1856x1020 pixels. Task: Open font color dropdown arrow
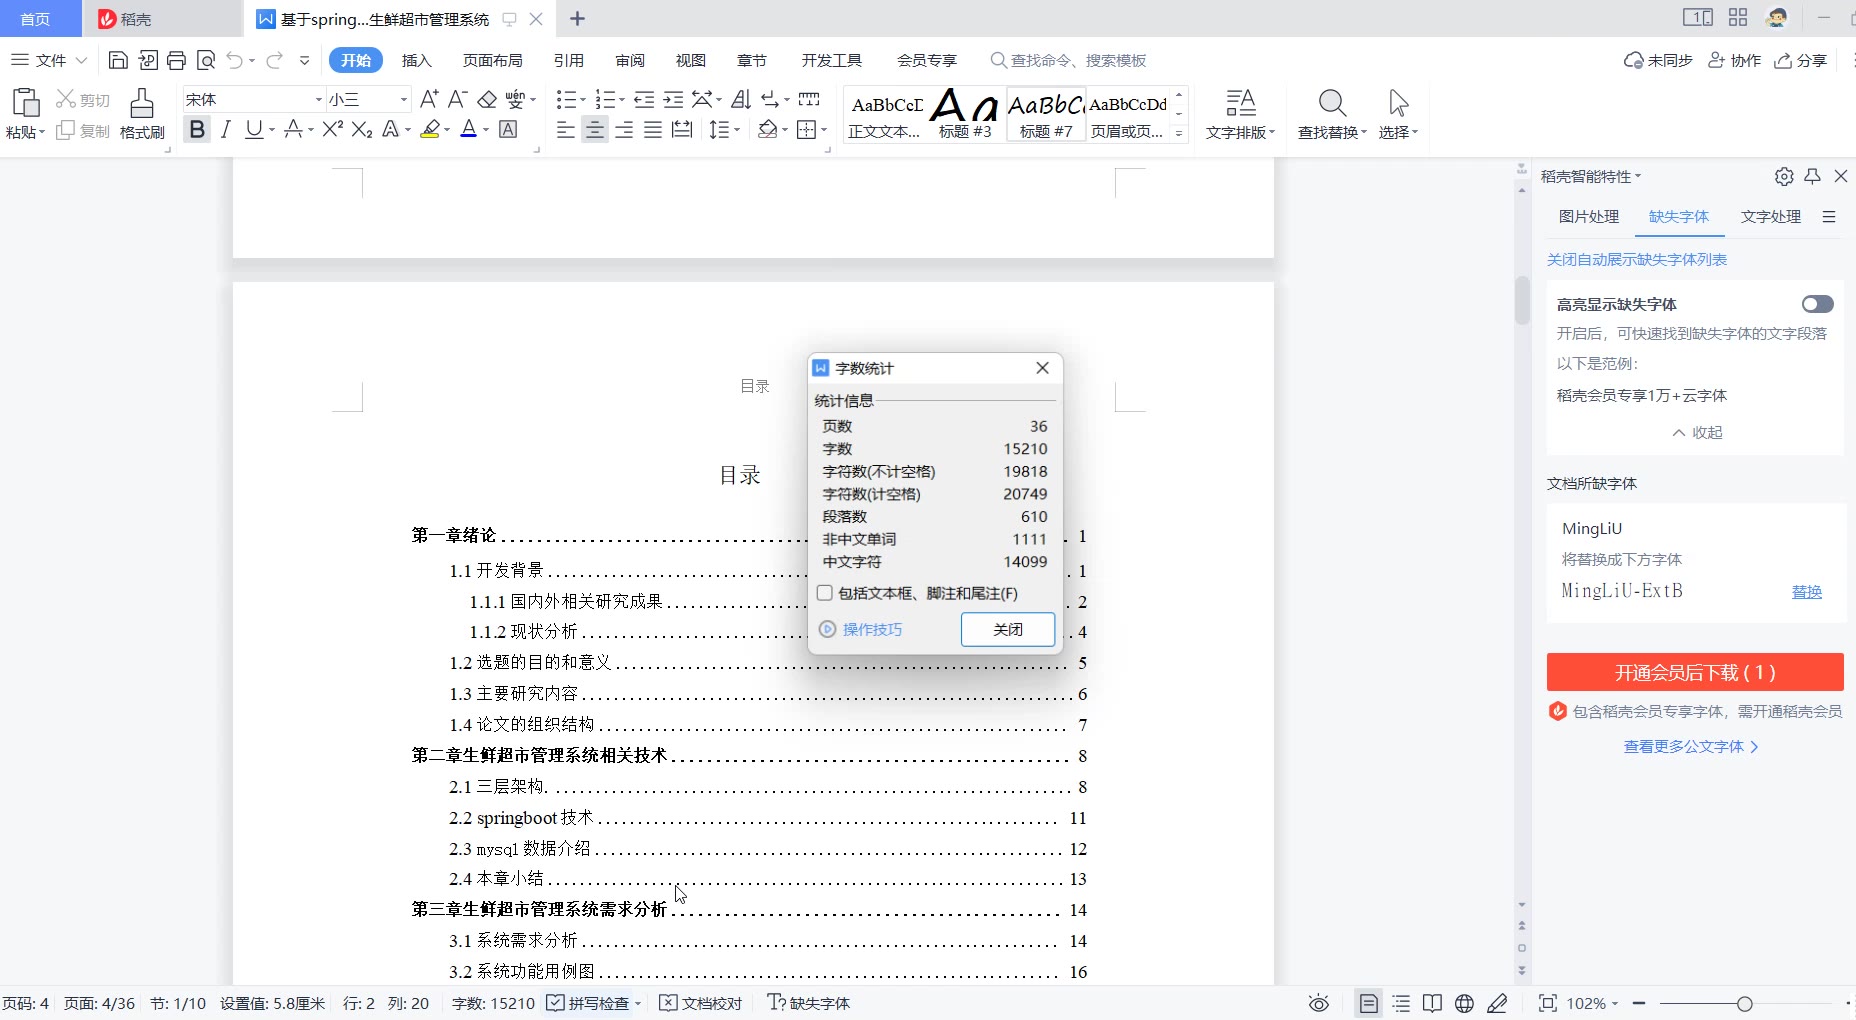point(486,129)
